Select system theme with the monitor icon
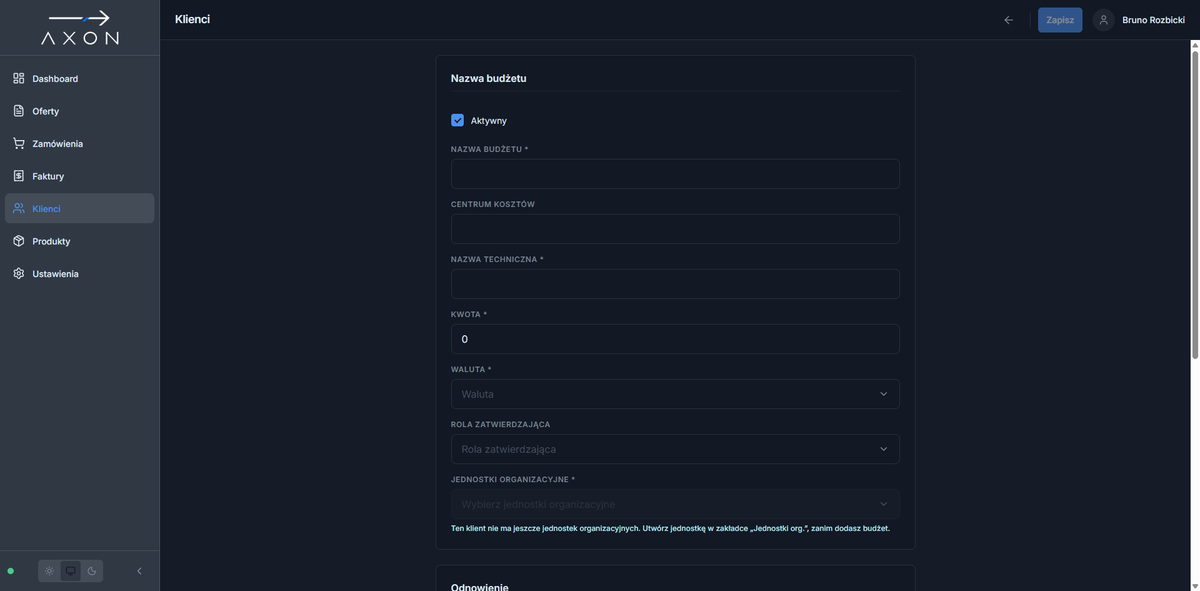 (70, 571)
